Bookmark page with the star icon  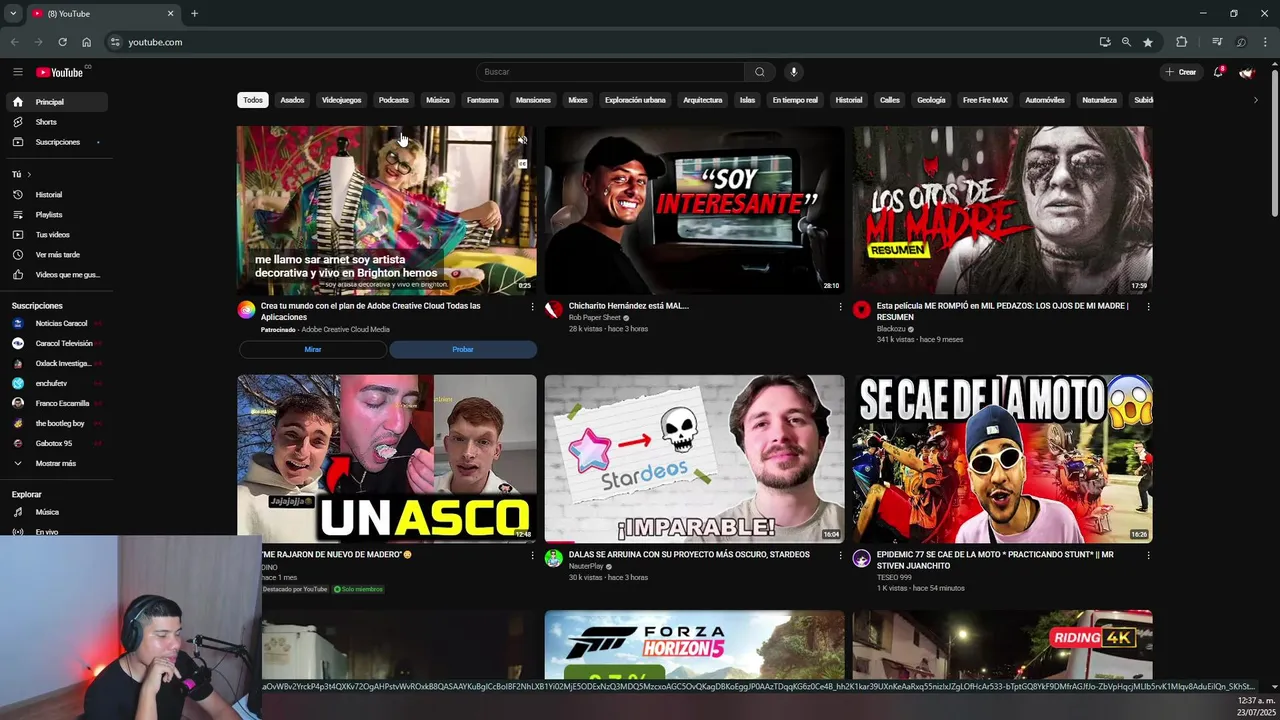click(x=1148, y=42)
